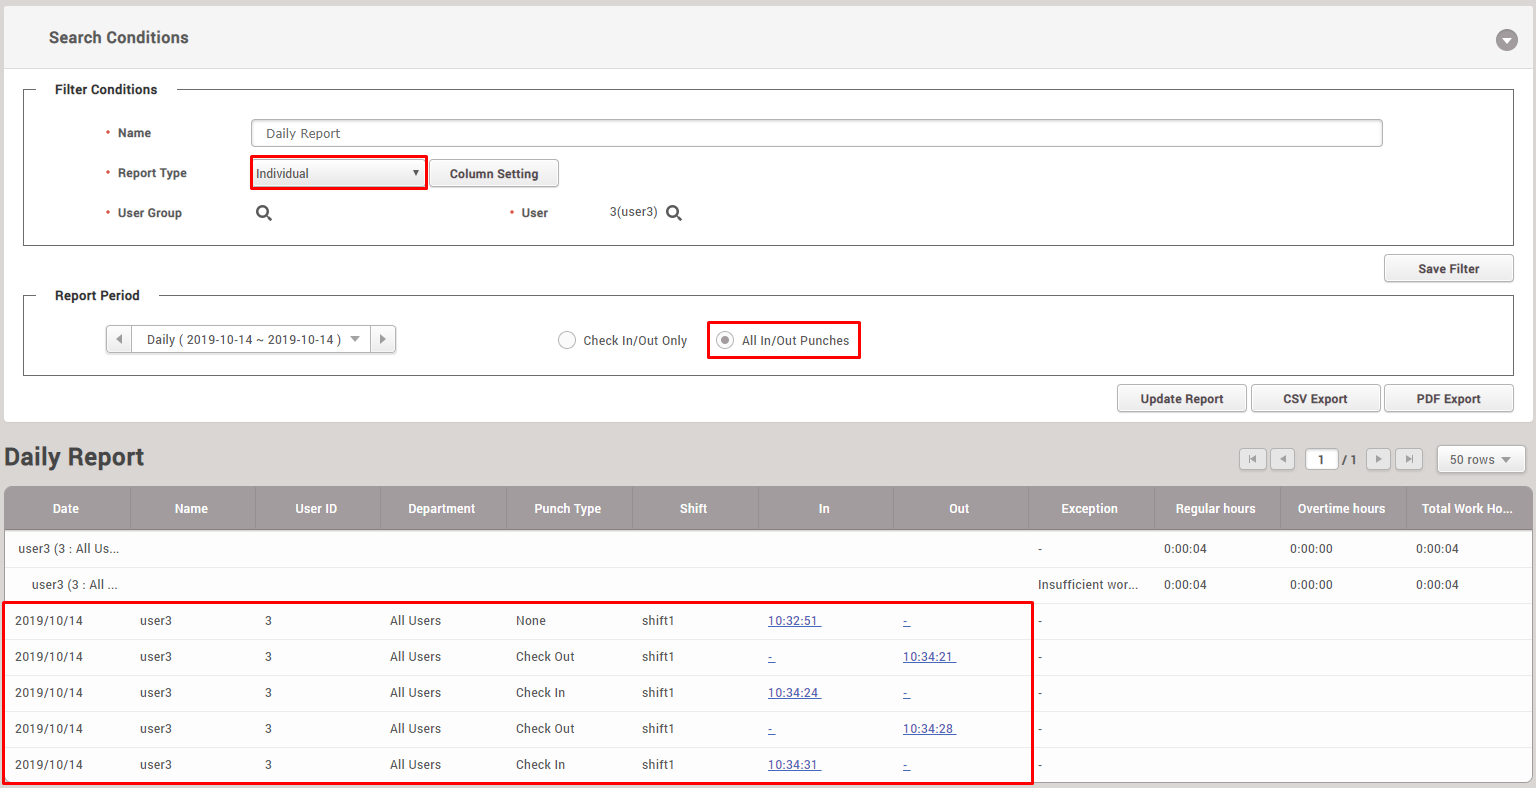Click the User Group search magnifier icon

click(x=264, y=213)
